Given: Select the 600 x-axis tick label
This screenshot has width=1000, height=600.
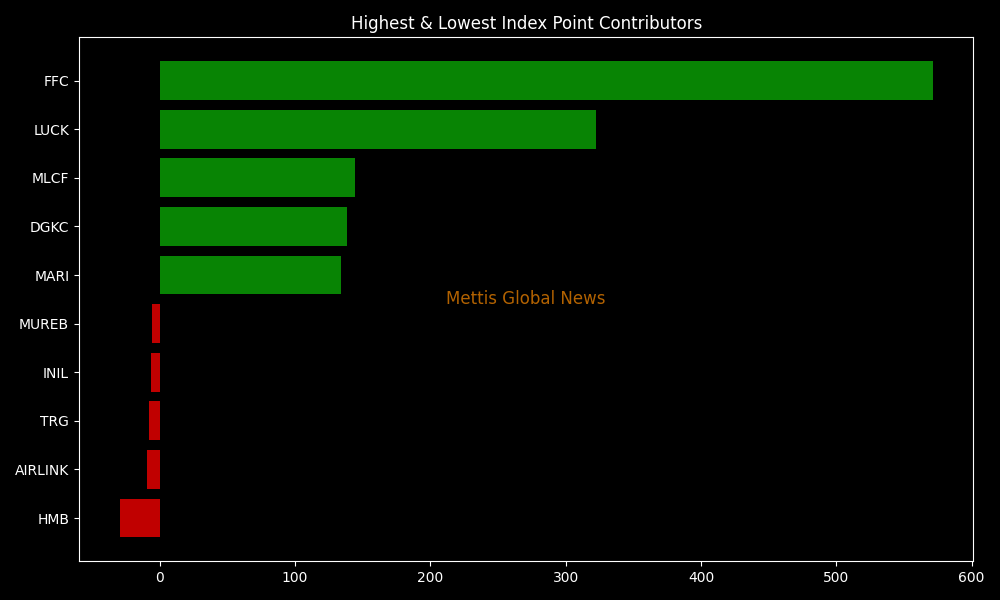Looking at the screenshot, I should (x=971, y=577).
